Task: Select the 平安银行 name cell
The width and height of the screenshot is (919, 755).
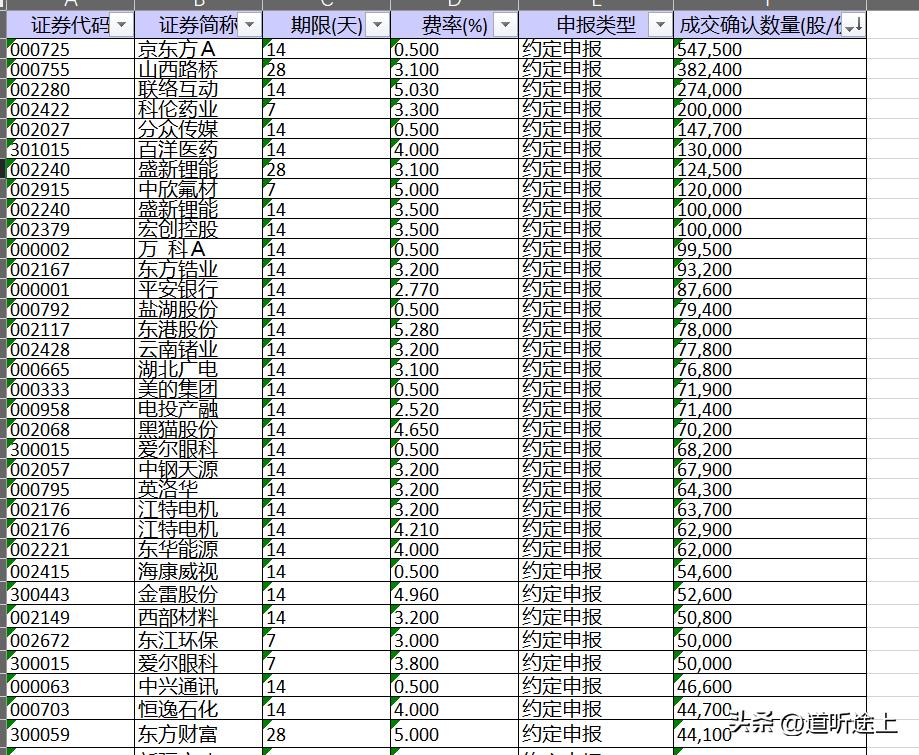Action: point(198,289)
